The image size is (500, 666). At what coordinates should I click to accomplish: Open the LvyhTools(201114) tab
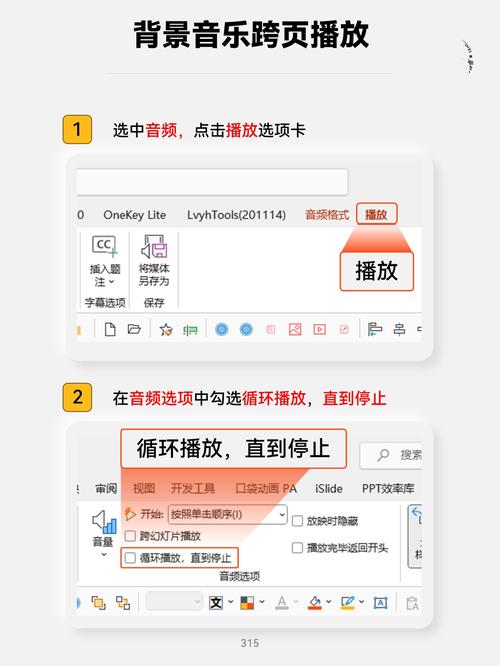[236, 215]
